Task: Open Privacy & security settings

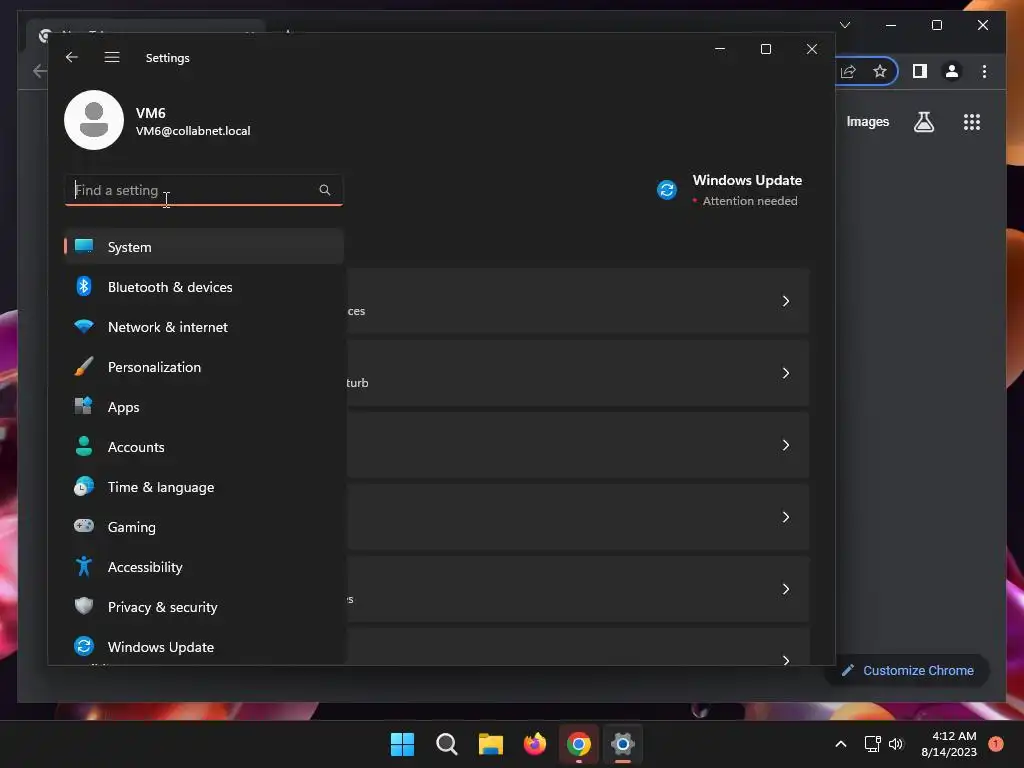Action: (x=204, y=607)
